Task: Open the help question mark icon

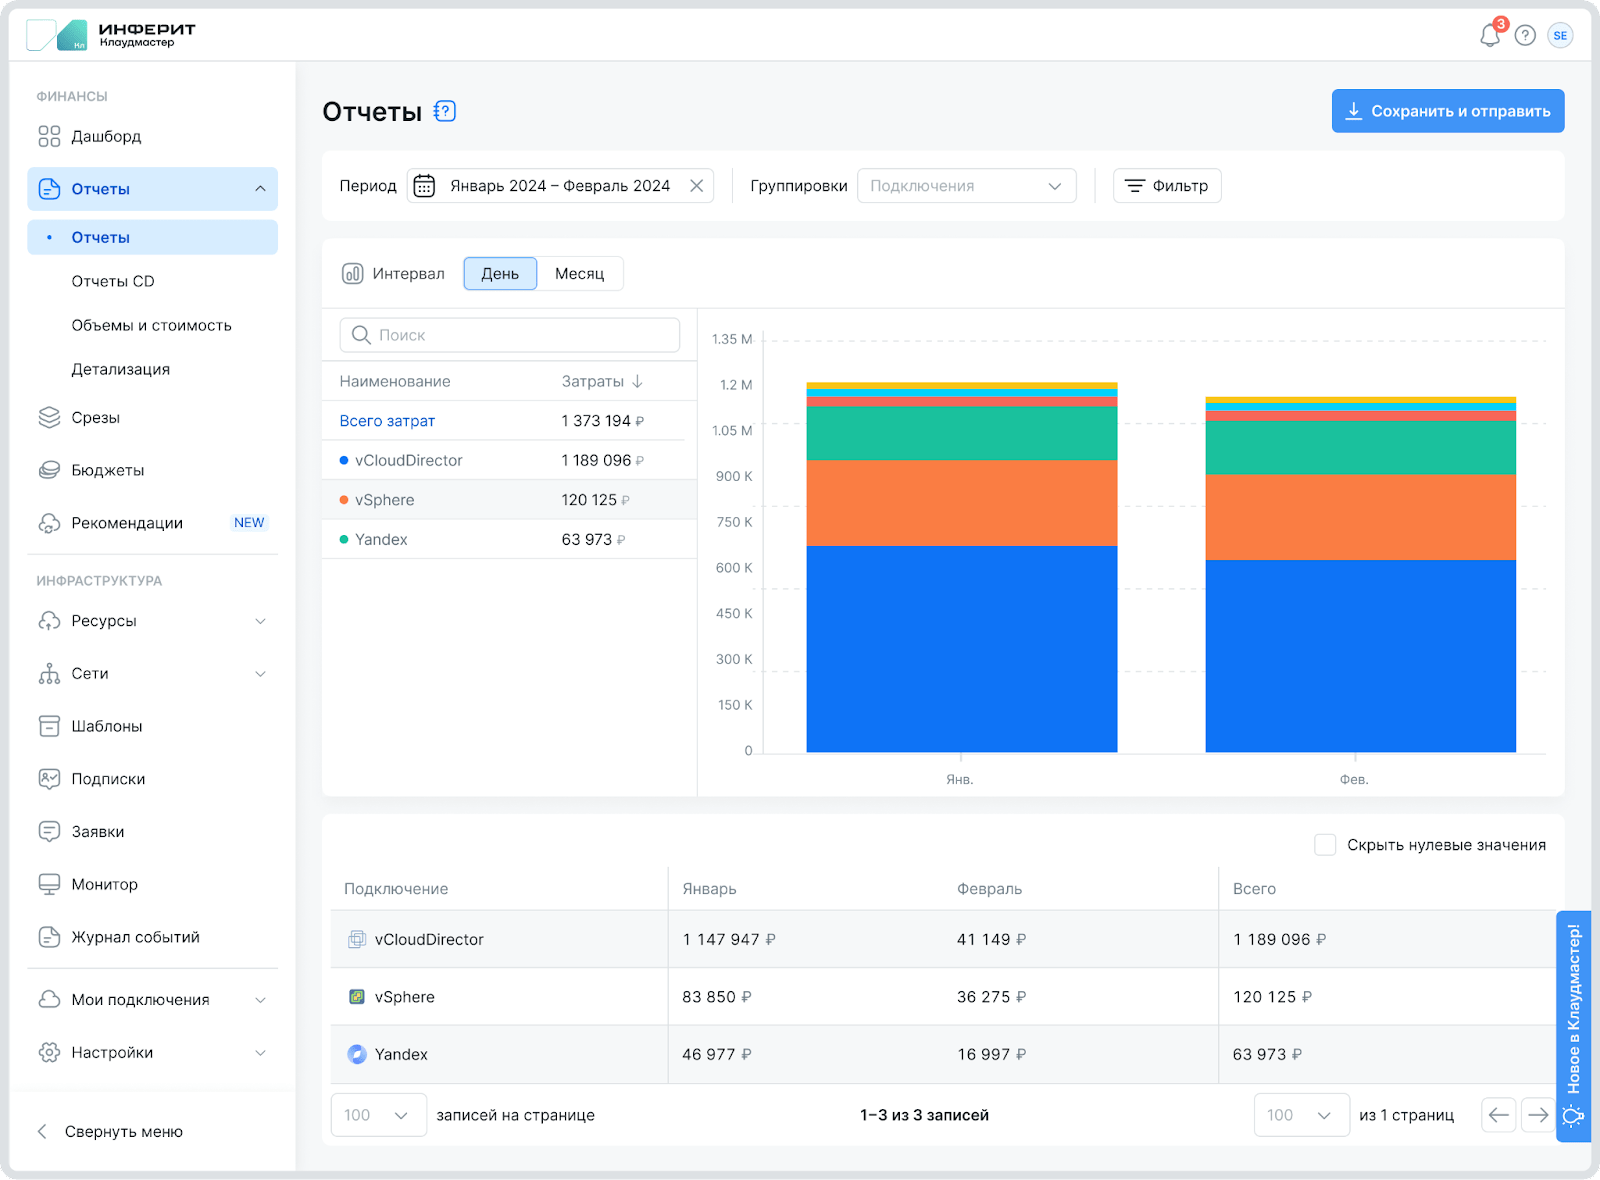Action: tap(1525, 36)
